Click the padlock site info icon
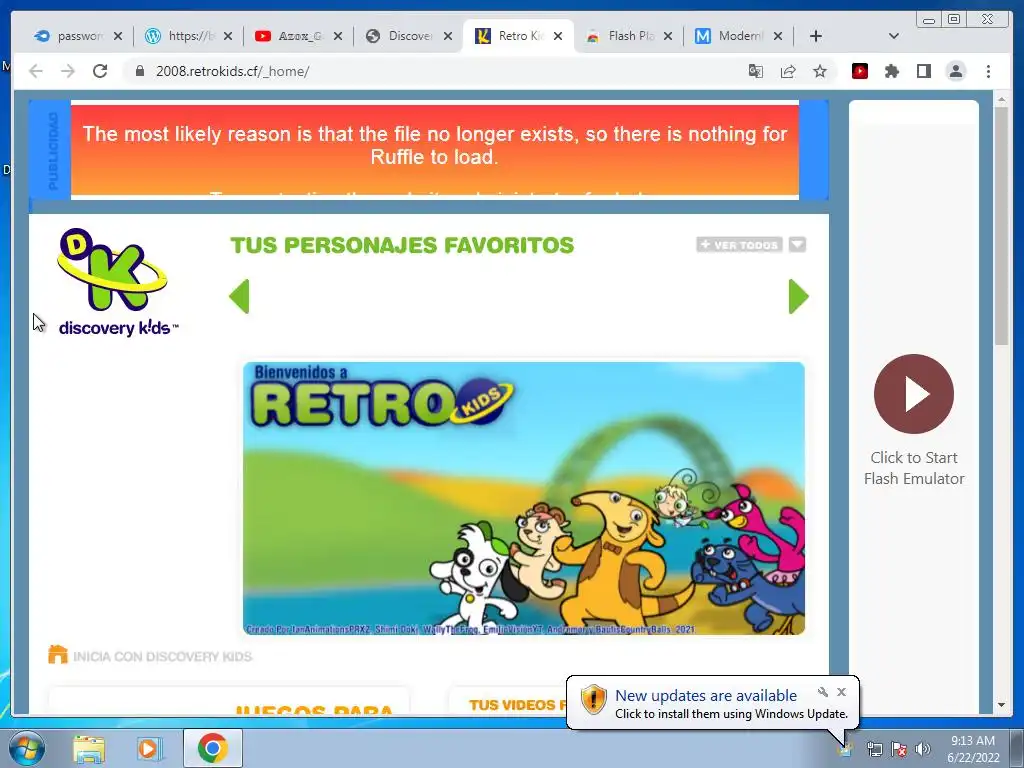 (x=140, y=71)
